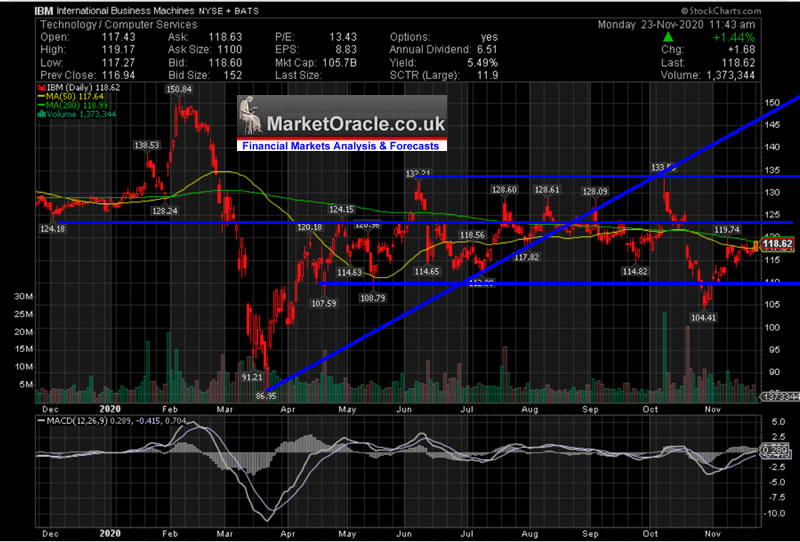Screen dimensions: 800x542
Task: Click the volume bars icon in legend
Action: (40, 114)
